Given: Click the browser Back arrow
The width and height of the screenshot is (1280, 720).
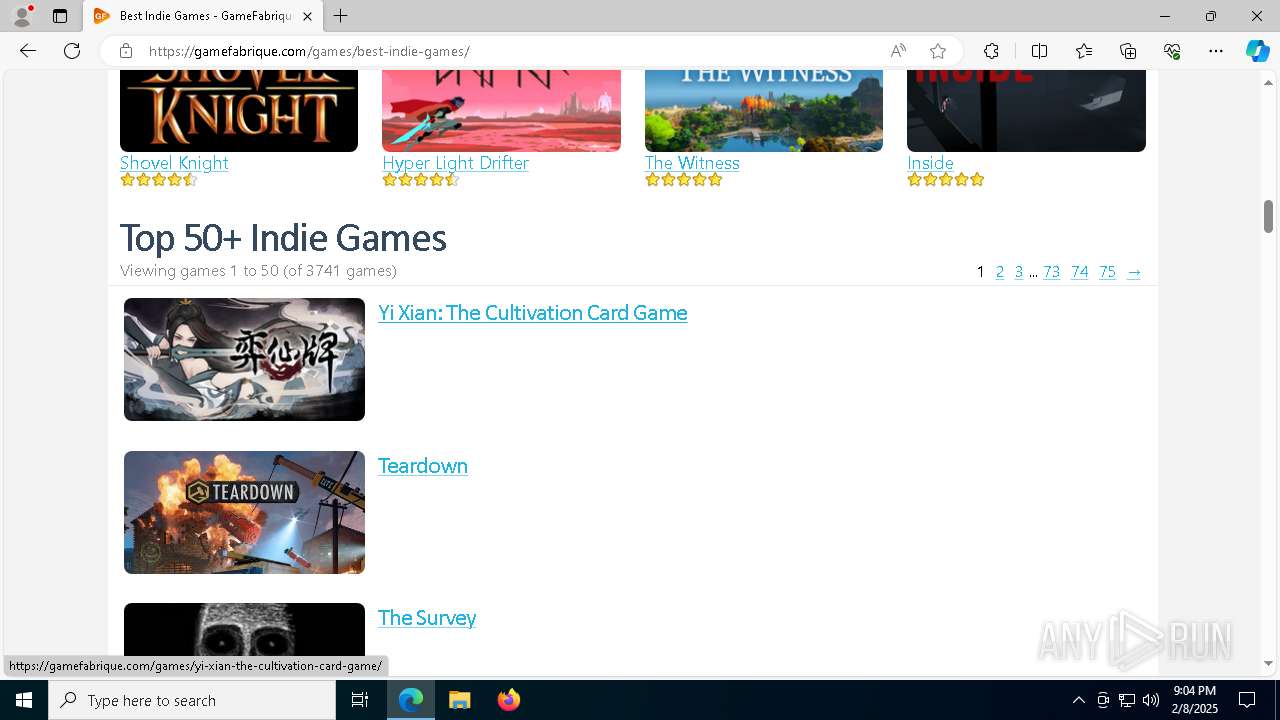Looking at the screenshot, I should 28,51.
